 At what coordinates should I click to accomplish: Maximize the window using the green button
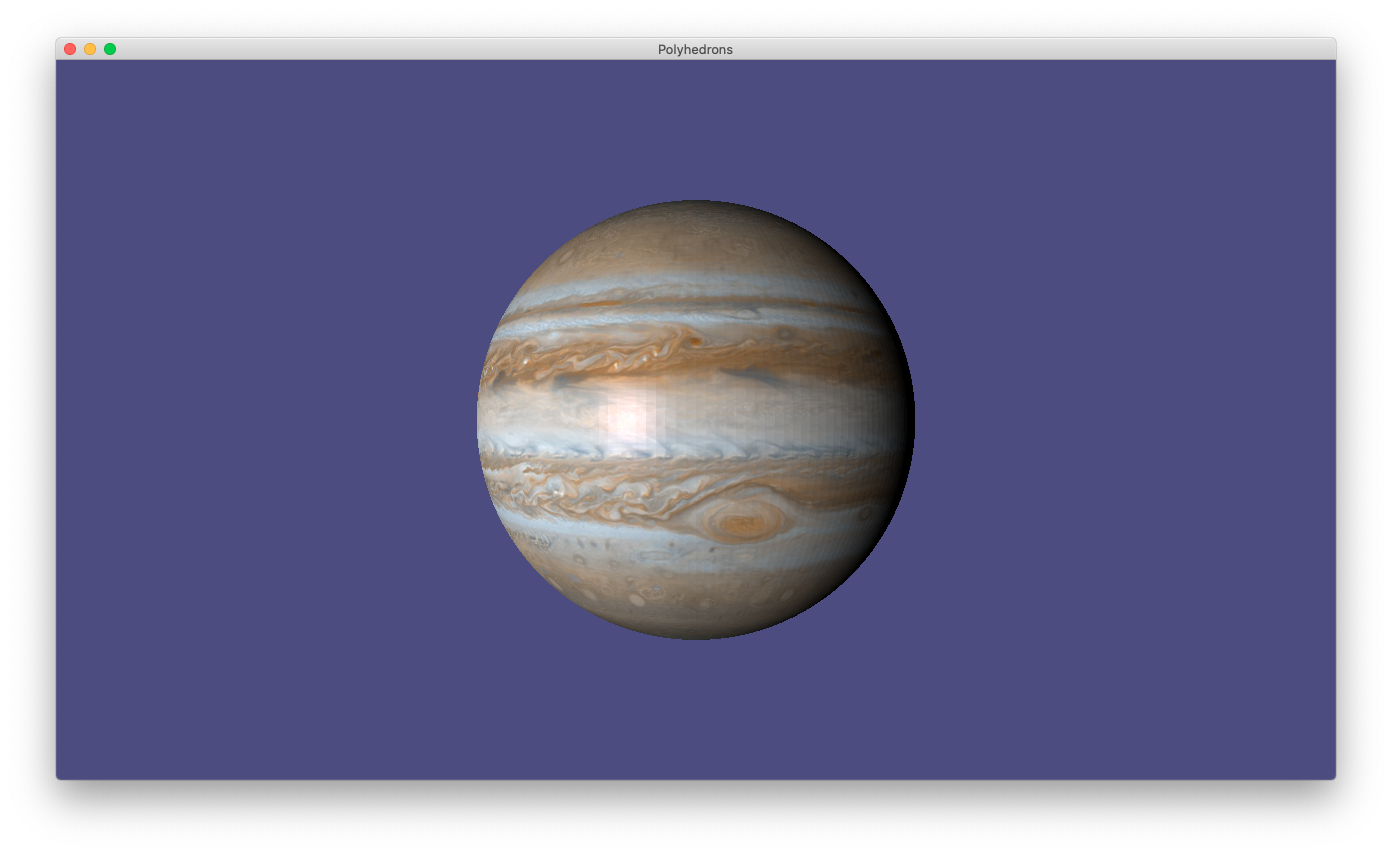tap(110, 49)
